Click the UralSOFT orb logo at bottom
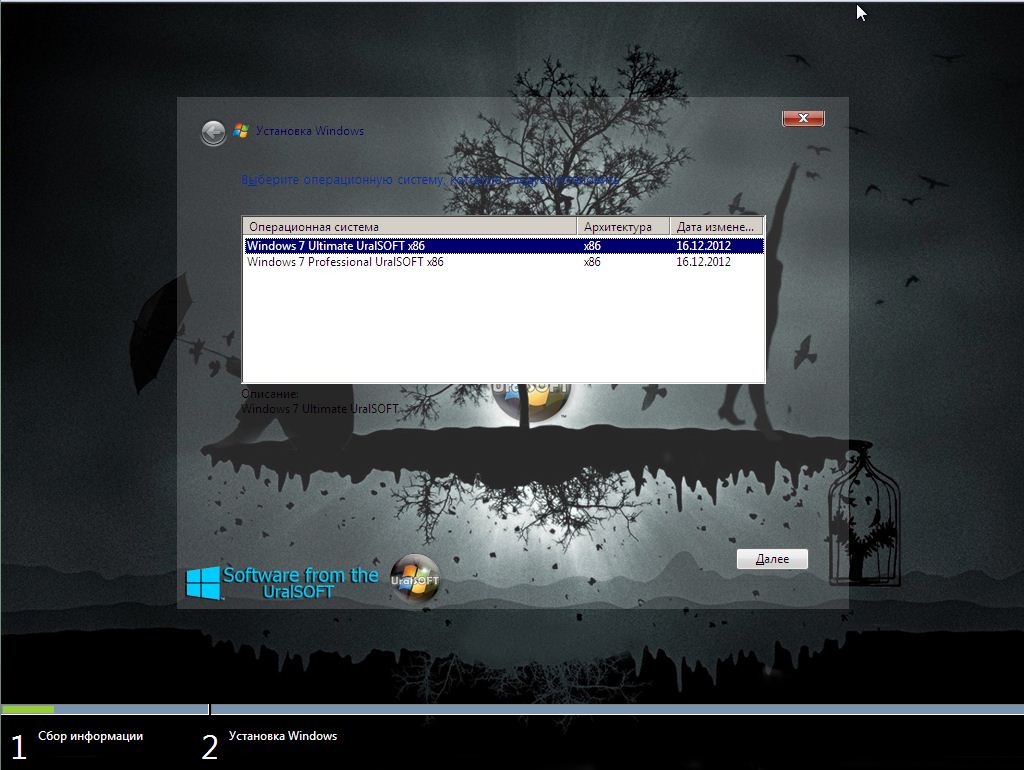 (415, 578)
